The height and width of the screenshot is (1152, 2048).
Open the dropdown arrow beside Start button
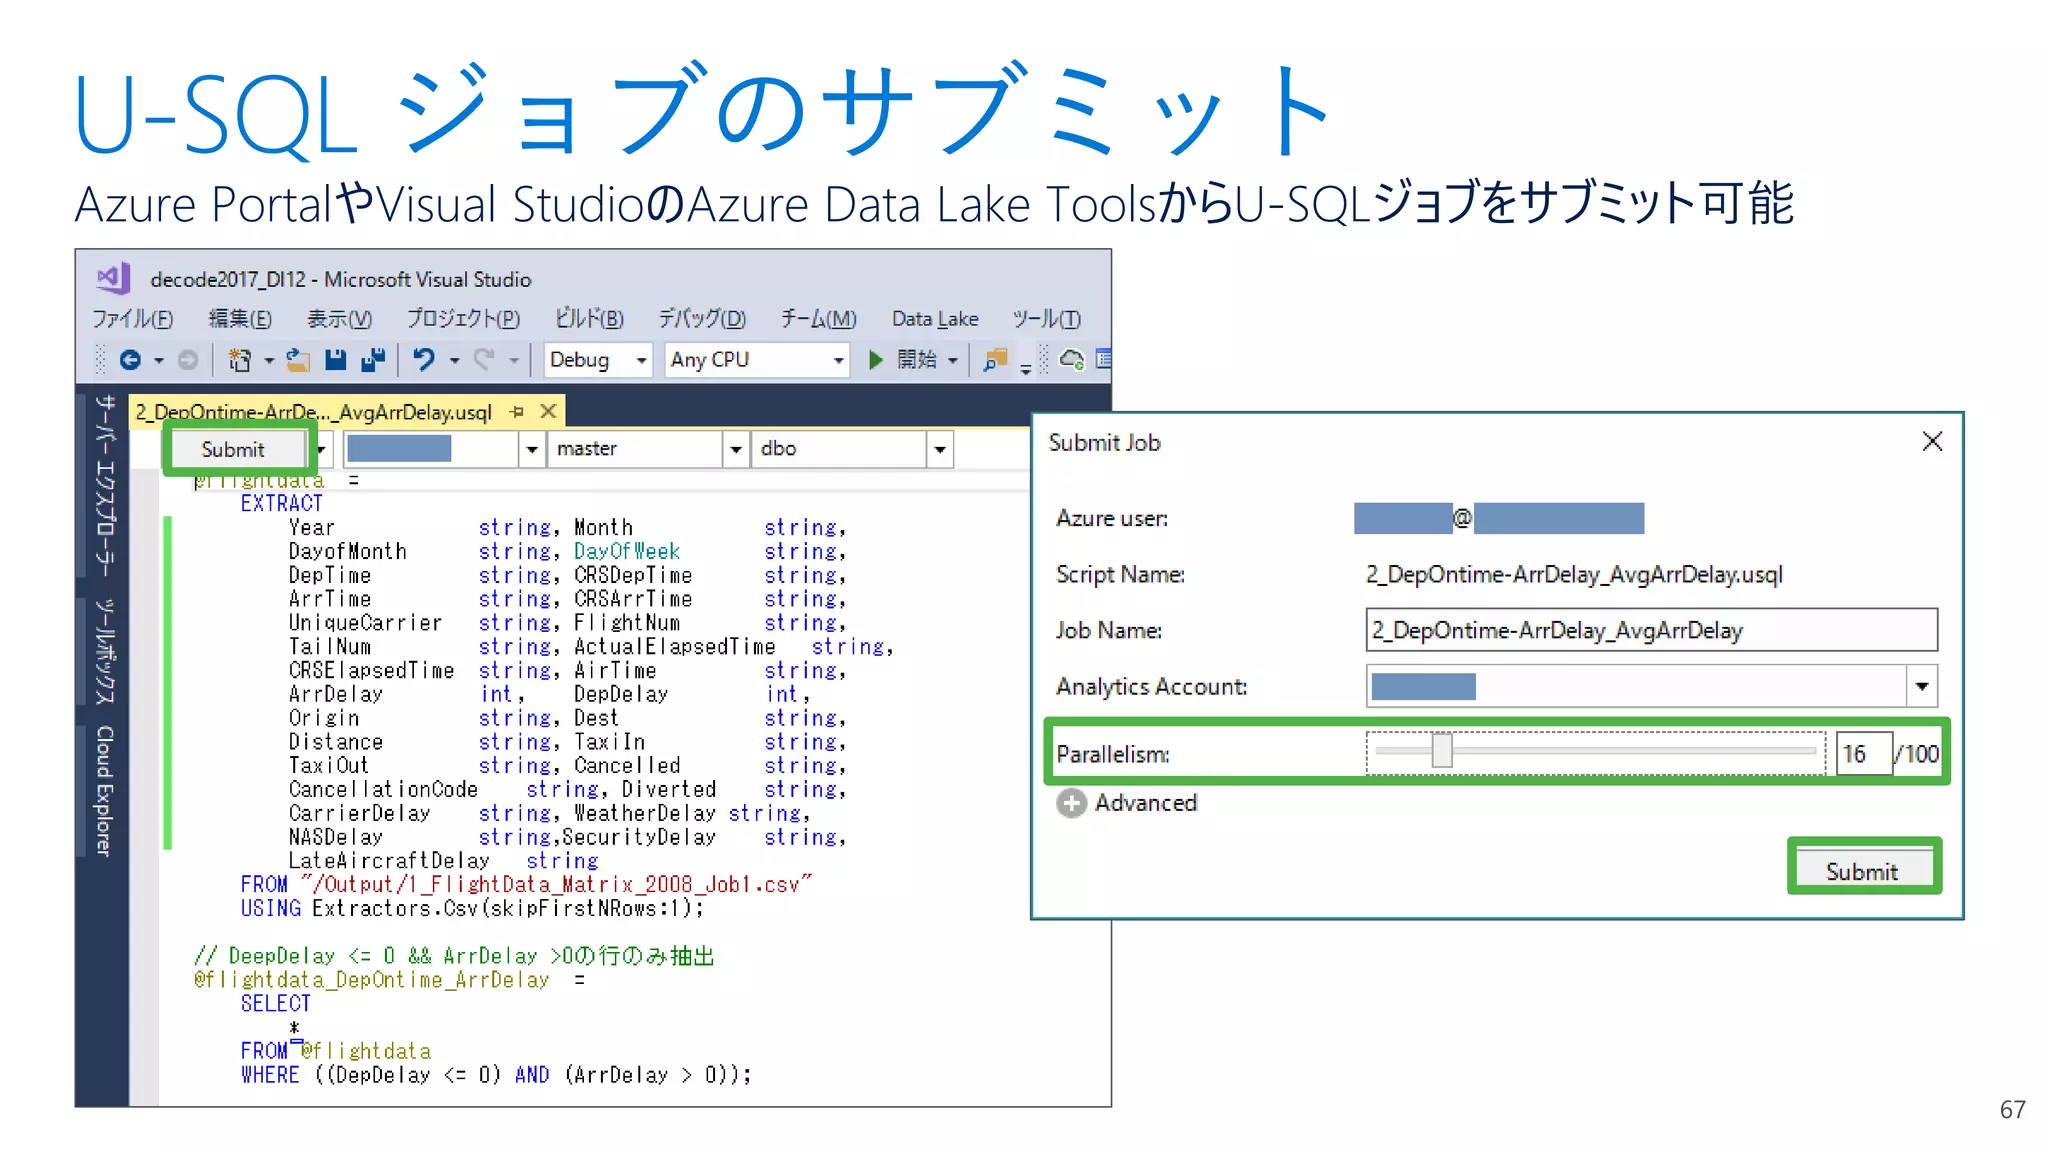(953, 361)
